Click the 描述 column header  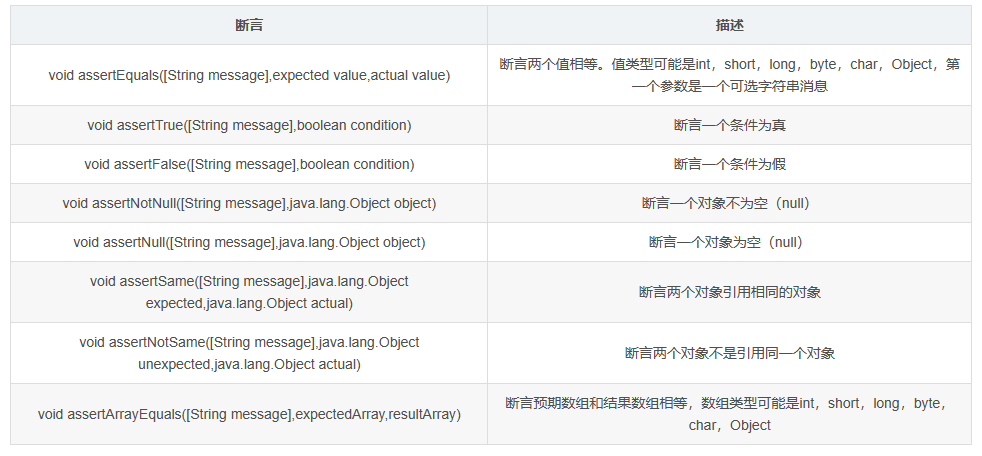coord(730,25)
